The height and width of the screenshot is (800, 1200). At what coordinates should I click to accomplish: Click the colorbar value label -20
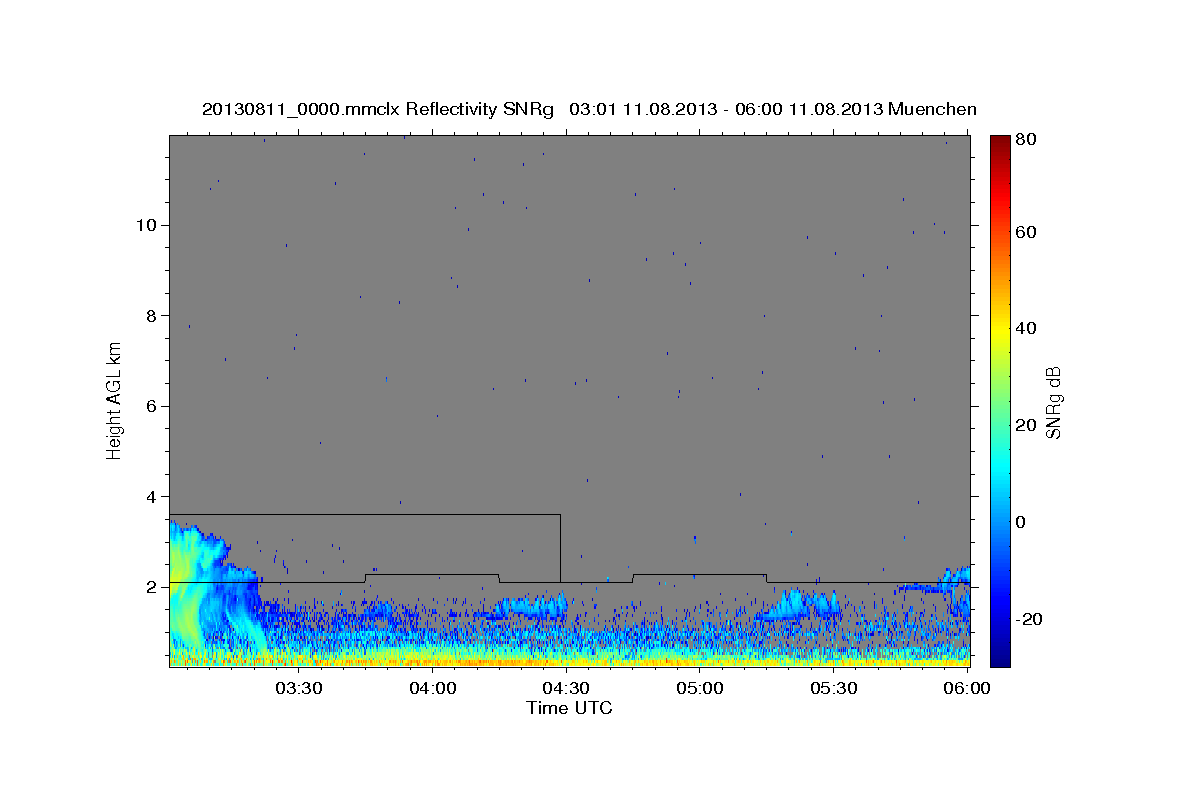(1030, 619)
